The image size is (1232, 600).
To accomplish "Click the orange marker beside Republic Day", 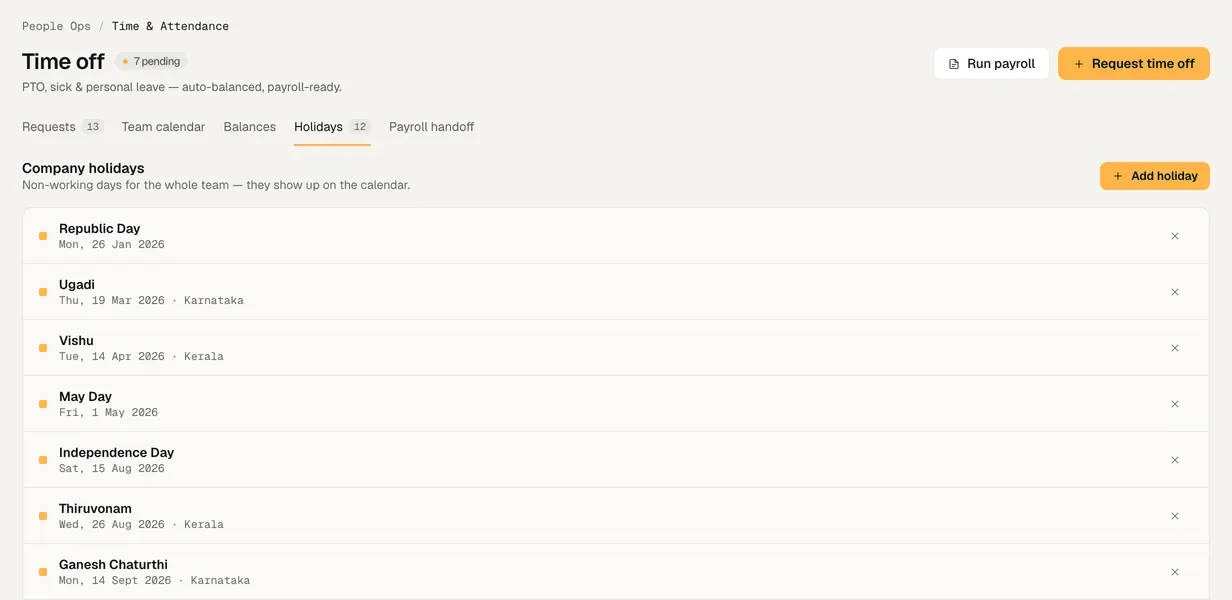I will pyautogui.click(x=43, y=236).
